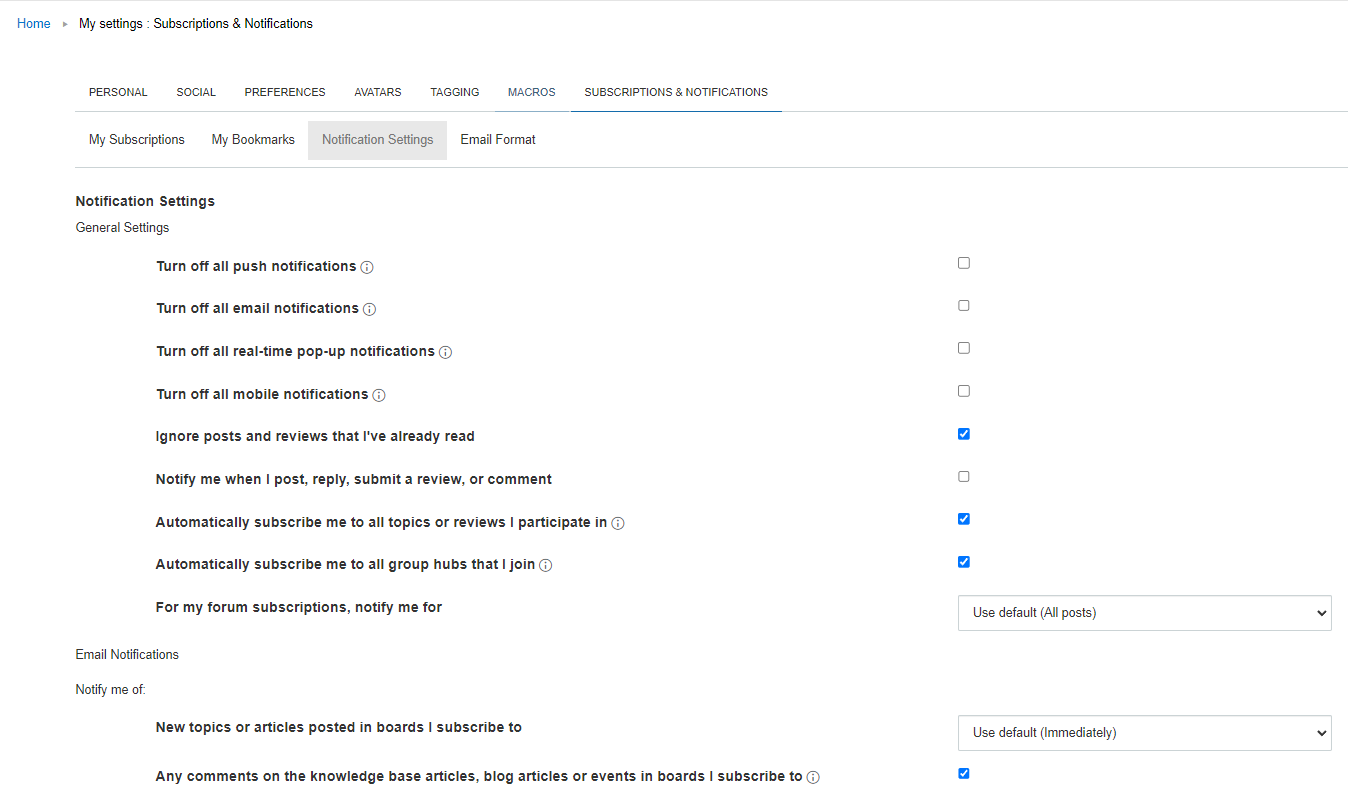Disable automatic subscription to joined group hubs
The height and width of the screenshot is (795, 1348).
963,561
